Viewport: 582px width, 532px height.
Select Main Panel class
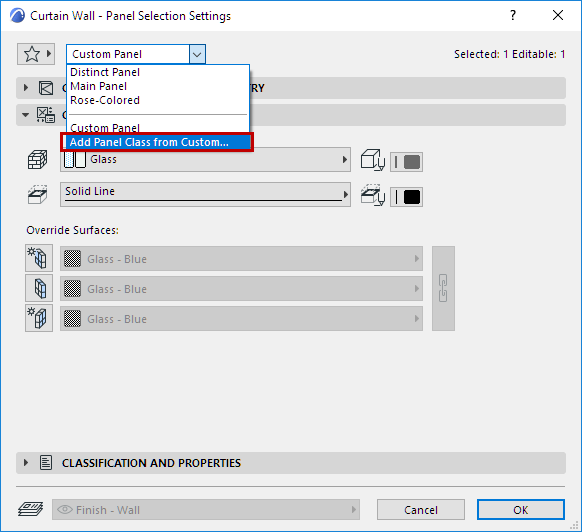[x=99, y=86]
